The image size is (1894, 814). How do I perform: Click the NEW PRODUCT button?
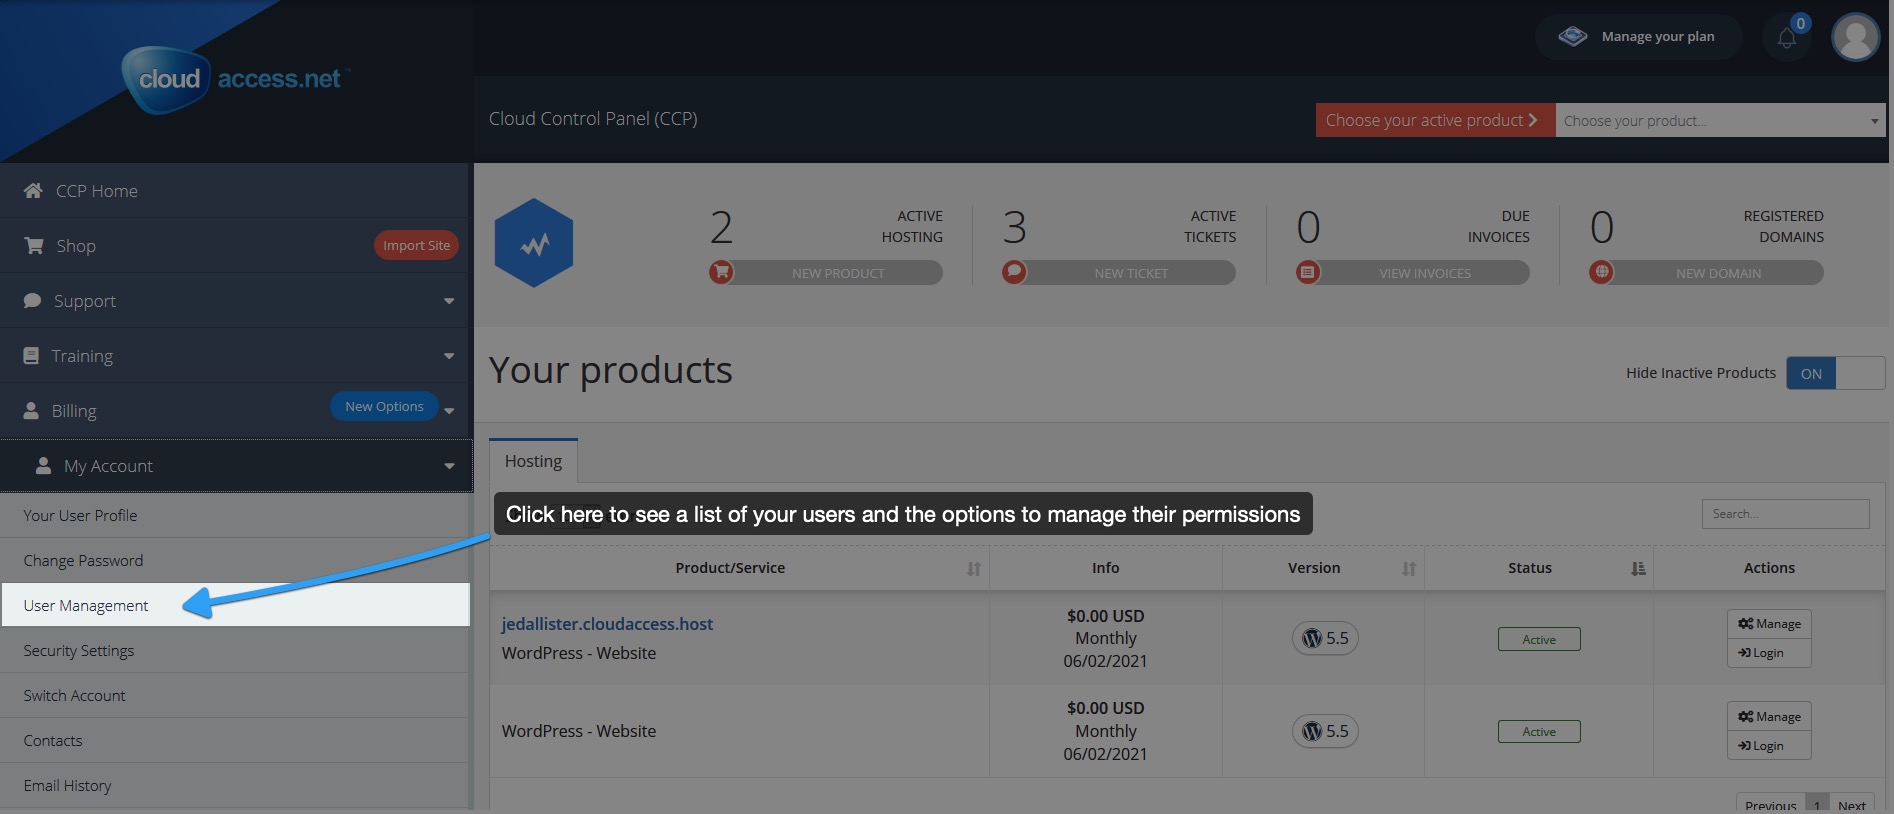point(838,273)
